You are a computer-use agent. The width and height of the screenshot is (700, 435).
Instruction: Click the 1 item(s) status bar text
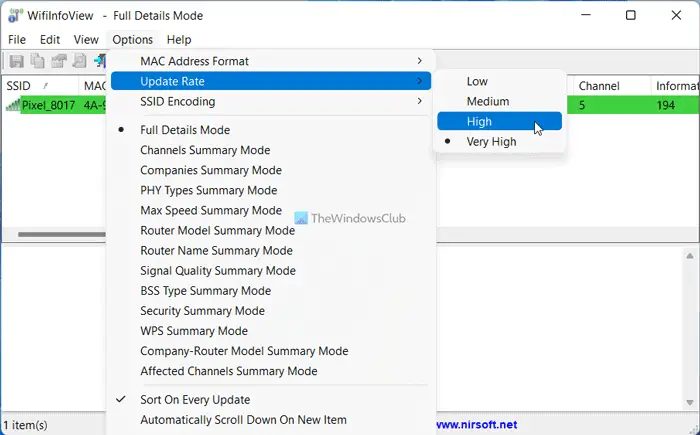pos(25,425)
